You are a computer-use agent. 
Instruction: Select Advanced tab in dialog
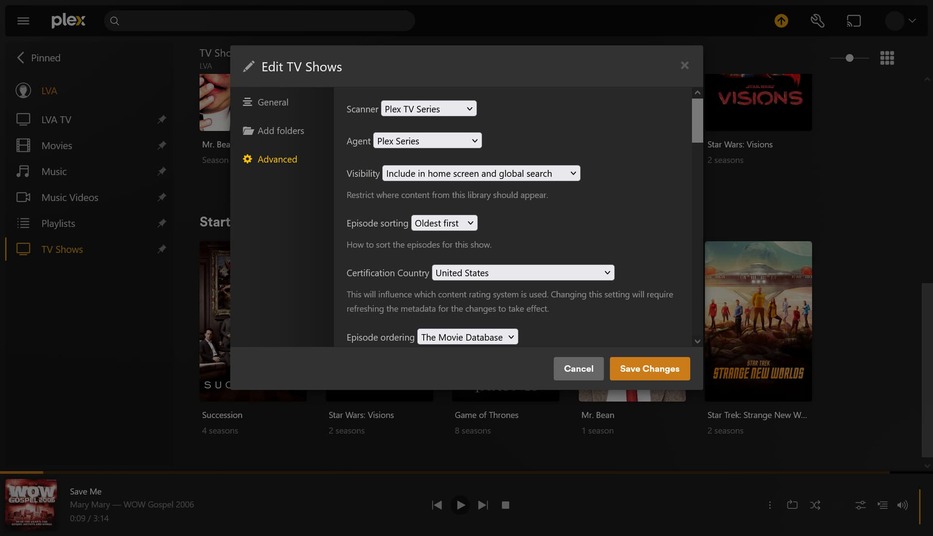coord(270,159)
